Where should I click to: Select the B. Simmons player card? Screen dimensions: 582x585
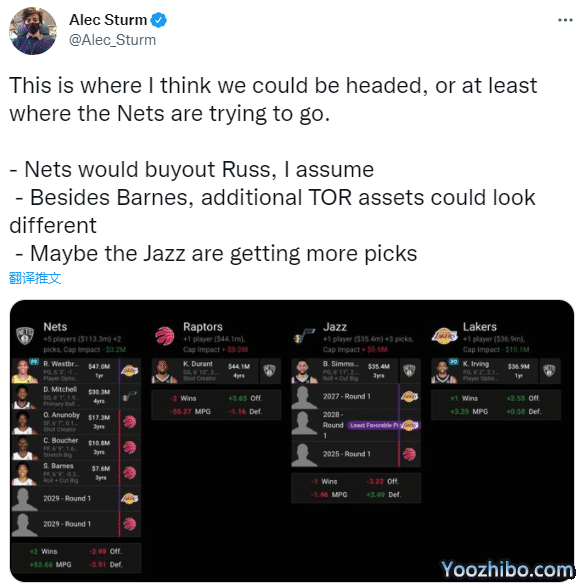[x=356, y=371]
